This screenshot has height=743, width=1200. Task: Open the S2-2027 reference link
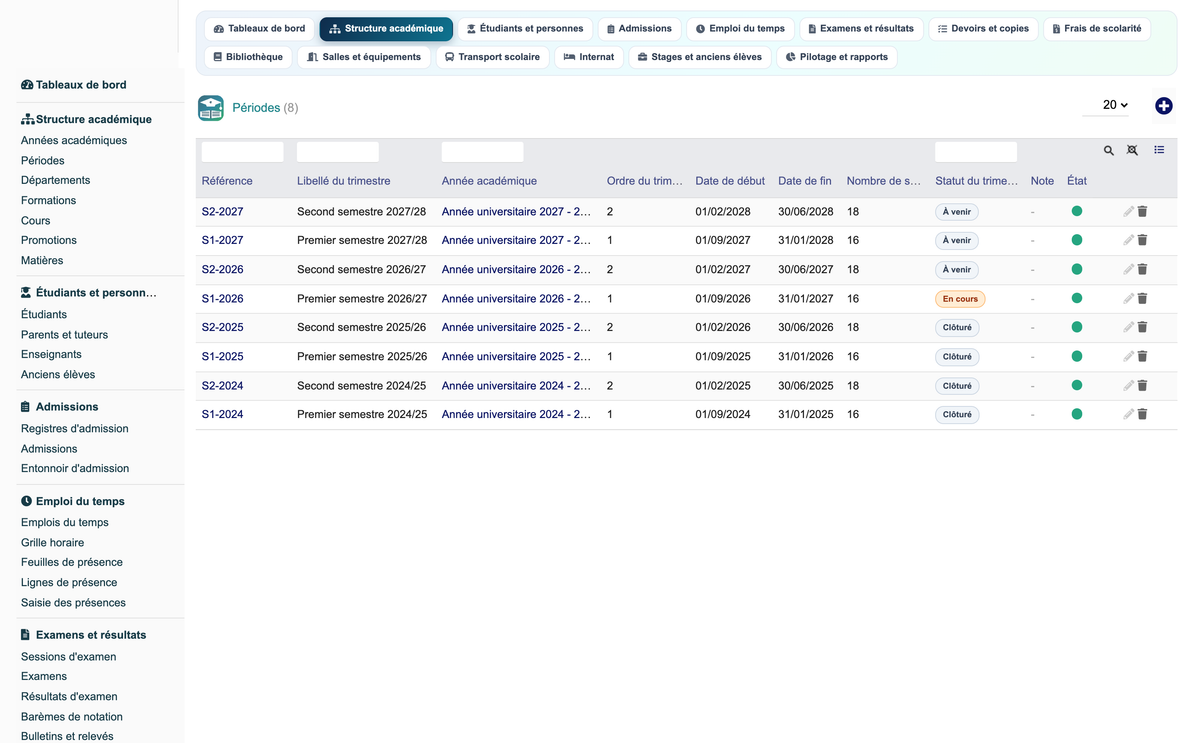tap(222, 212)
